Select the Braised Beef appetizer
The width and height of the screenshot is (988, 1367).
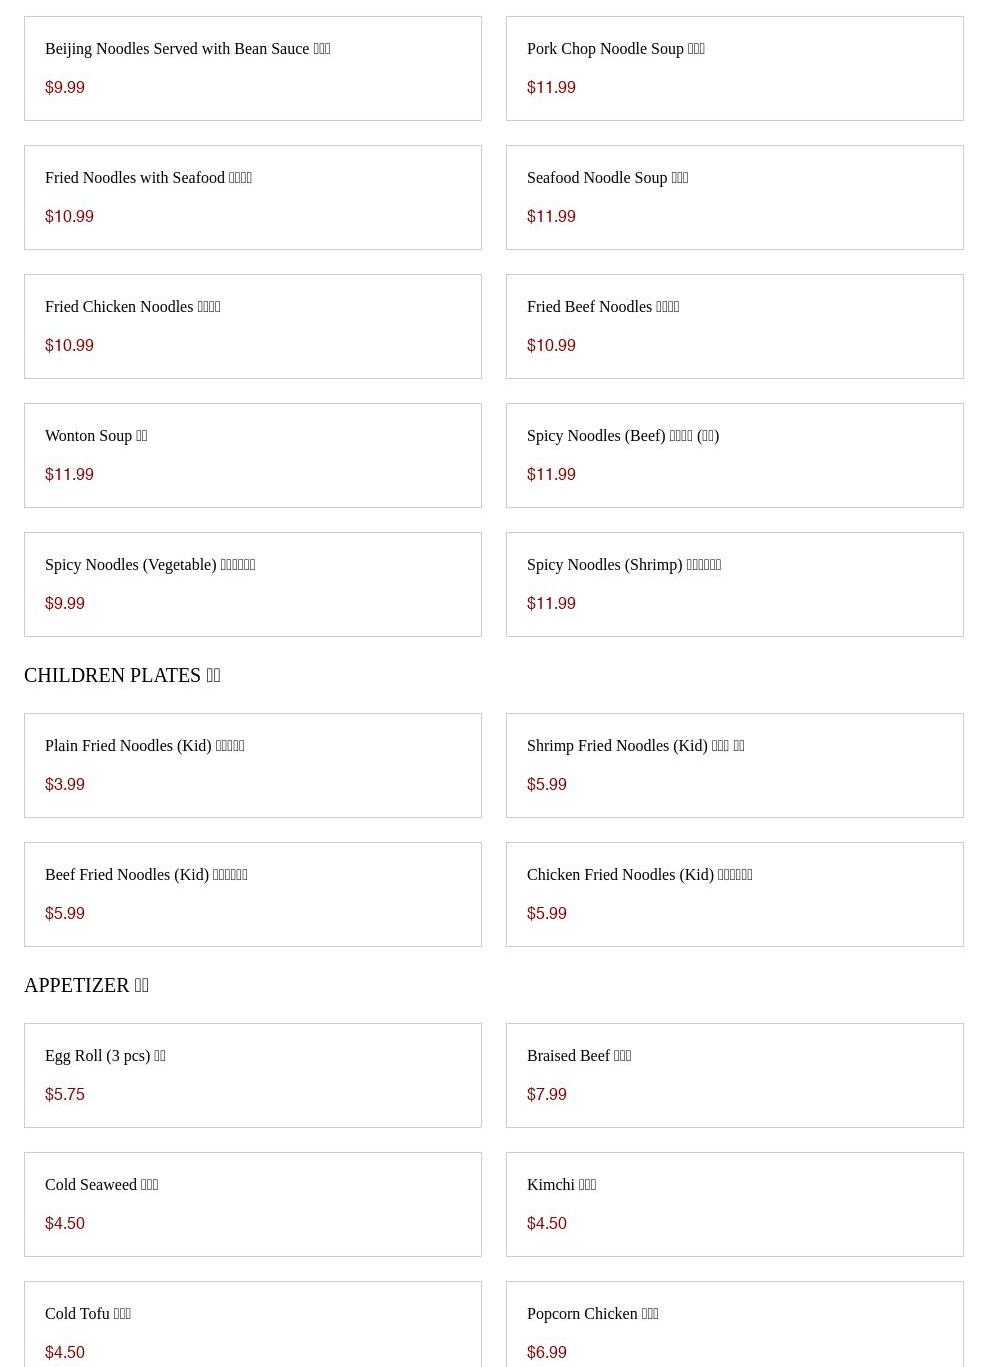(734, 1075)
